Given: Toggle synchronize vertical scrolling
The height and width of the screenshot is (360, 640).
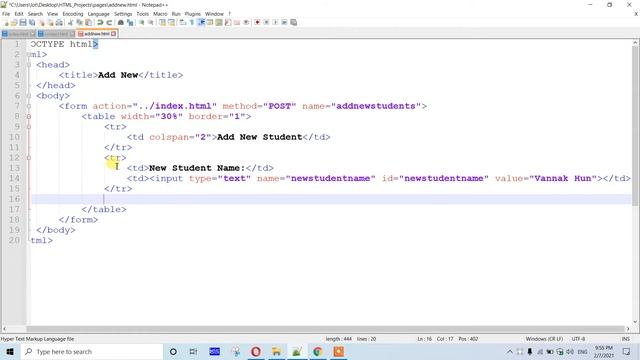Looking at the screenshot, I should [162, 22].
